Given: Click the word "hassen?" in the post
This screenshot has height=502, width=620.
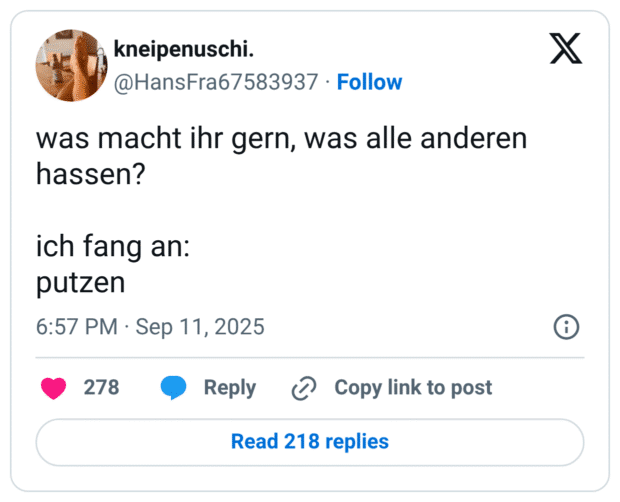Looking at the screenshot, I should tap(91, 175).
